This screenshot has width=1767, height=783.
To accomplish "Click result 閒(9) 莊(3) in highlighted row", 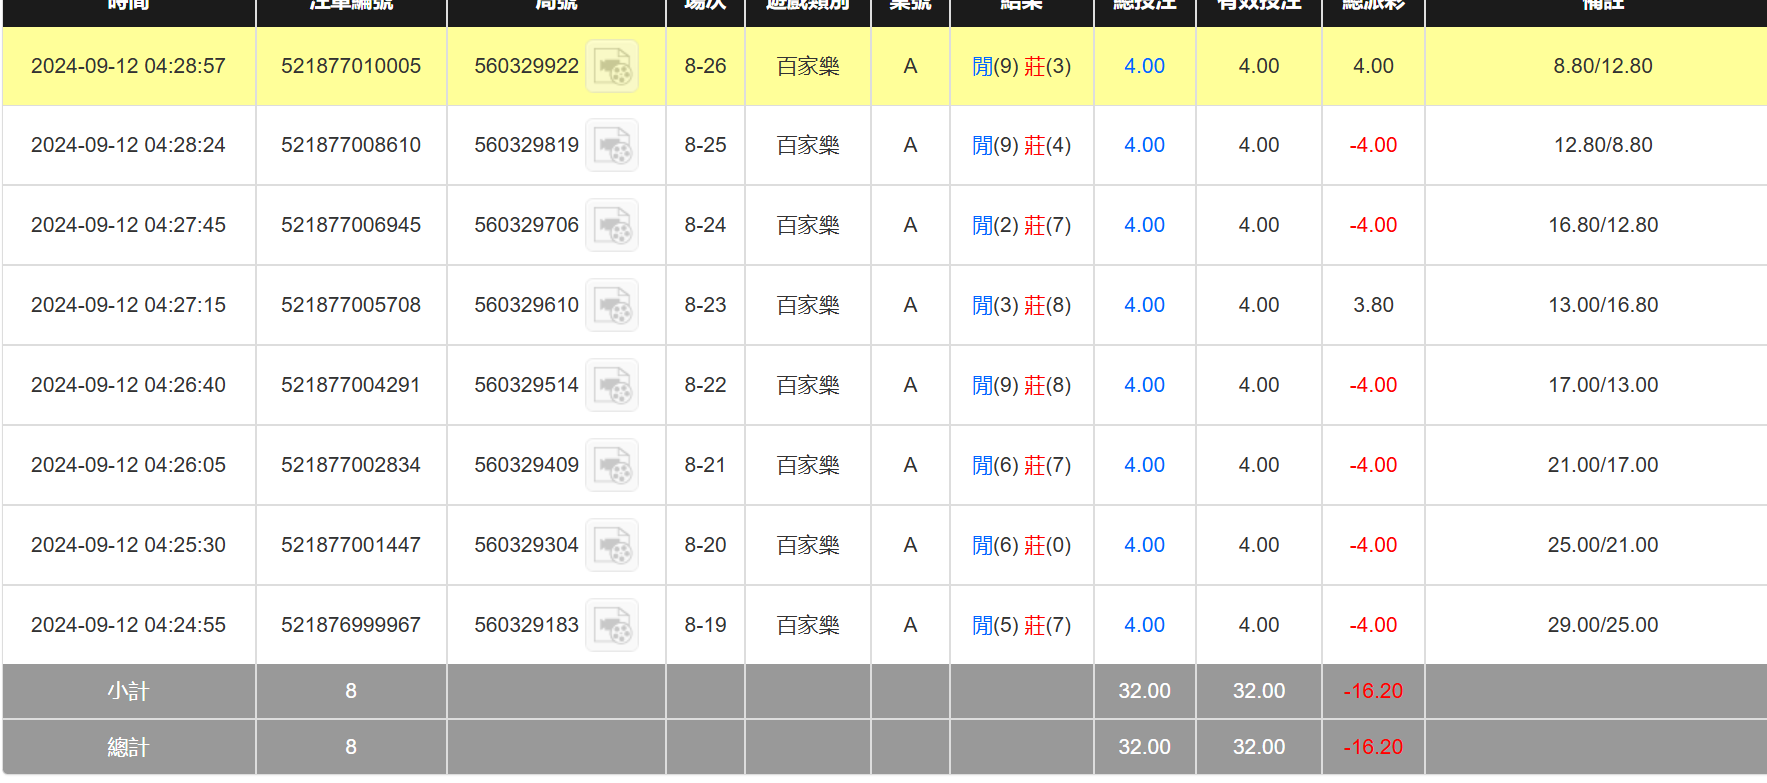I will pos(1021,66).
